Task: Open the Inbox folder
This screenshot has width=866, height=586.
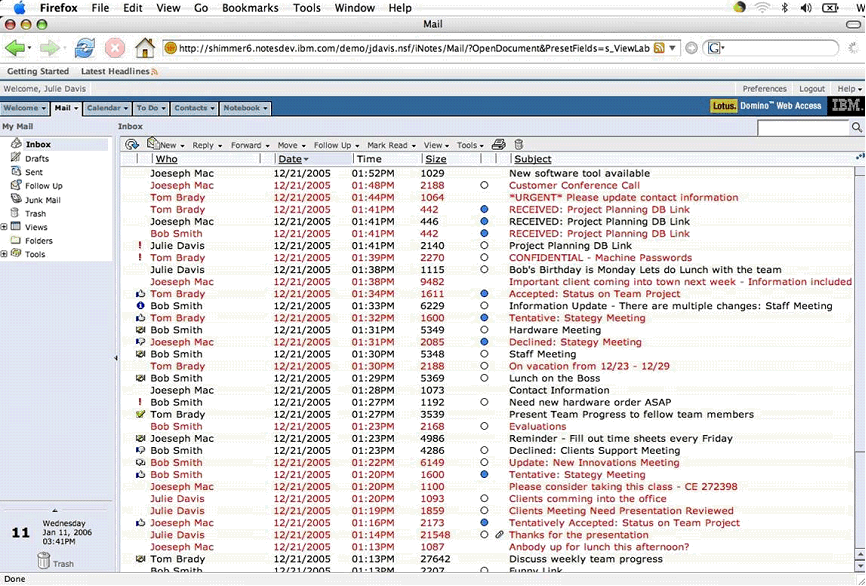Action: [38, 144]
